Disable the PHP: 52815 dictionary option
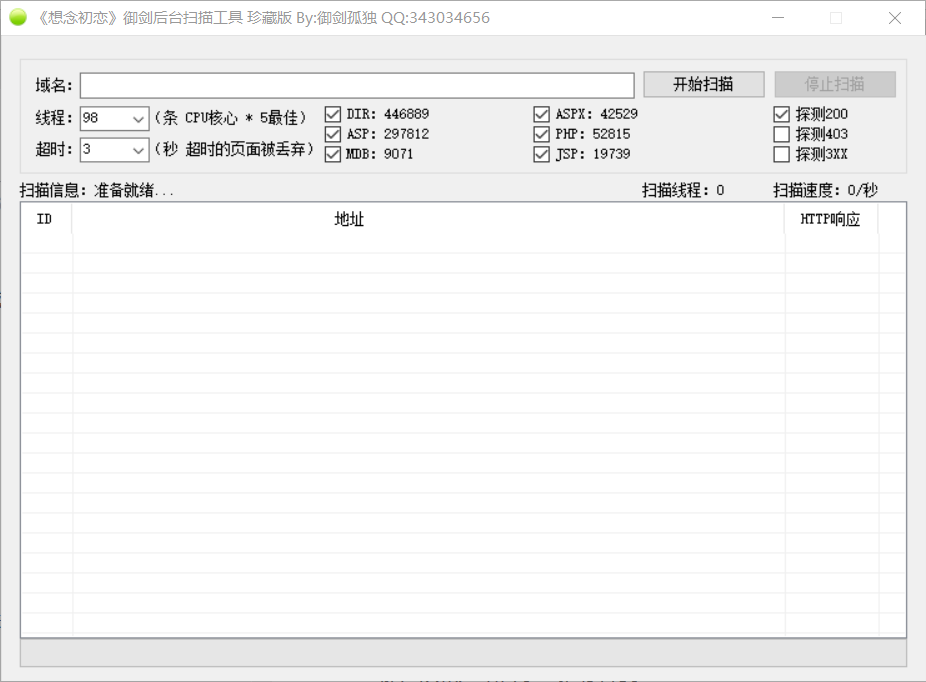The image size is (926, 682). (x=541, y=133)
